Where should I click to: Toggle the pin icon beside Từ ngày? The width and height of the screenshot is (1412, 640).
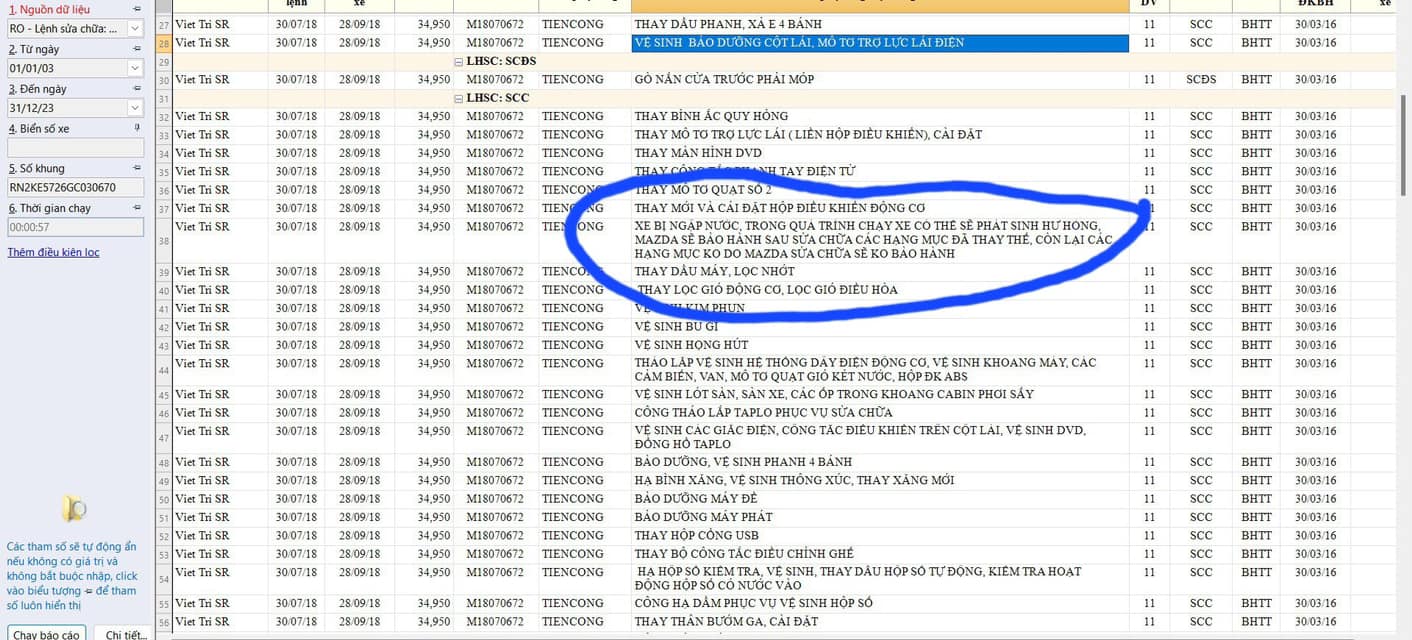[x=137, y=49]
